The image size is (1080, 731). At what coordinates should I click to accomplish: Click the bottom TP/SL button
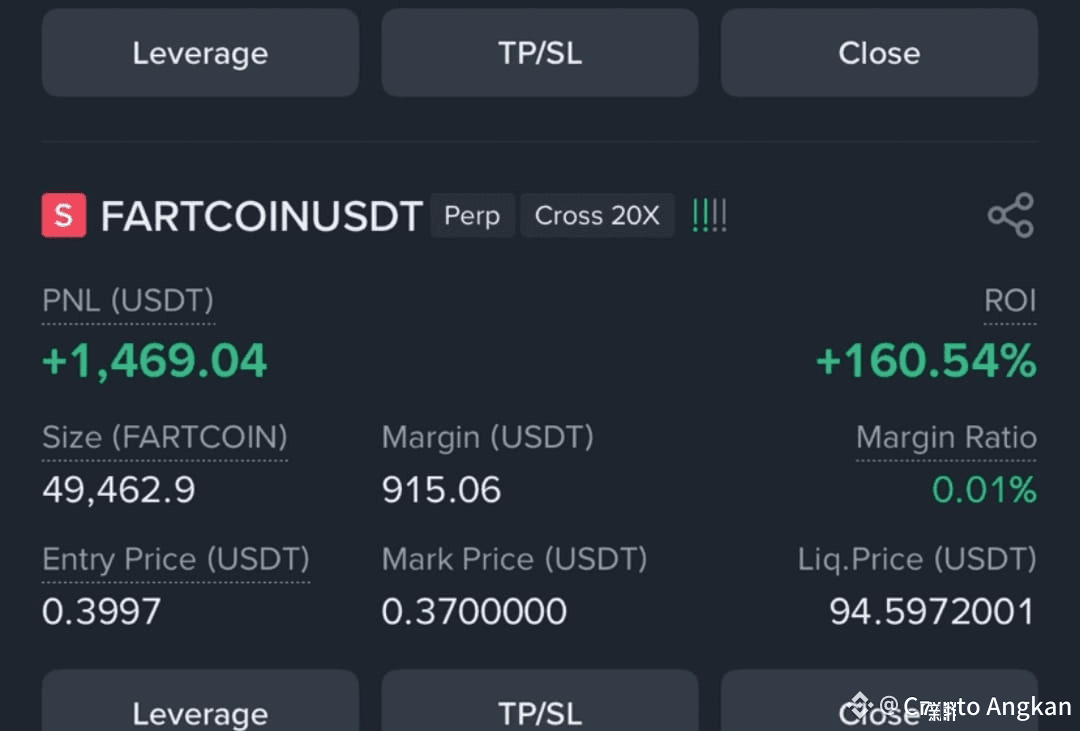(539, 712)
